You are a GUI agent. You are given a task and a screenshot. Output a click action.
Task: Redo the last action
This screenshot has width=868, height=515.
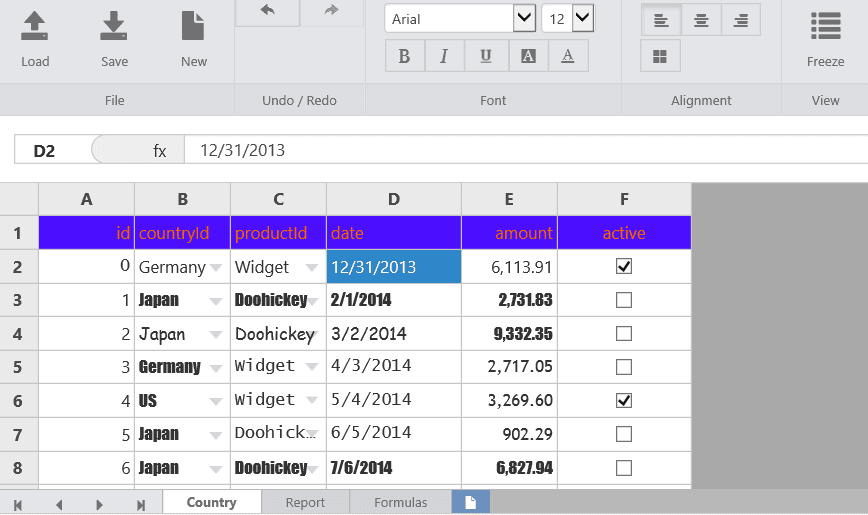click(332, 10)
